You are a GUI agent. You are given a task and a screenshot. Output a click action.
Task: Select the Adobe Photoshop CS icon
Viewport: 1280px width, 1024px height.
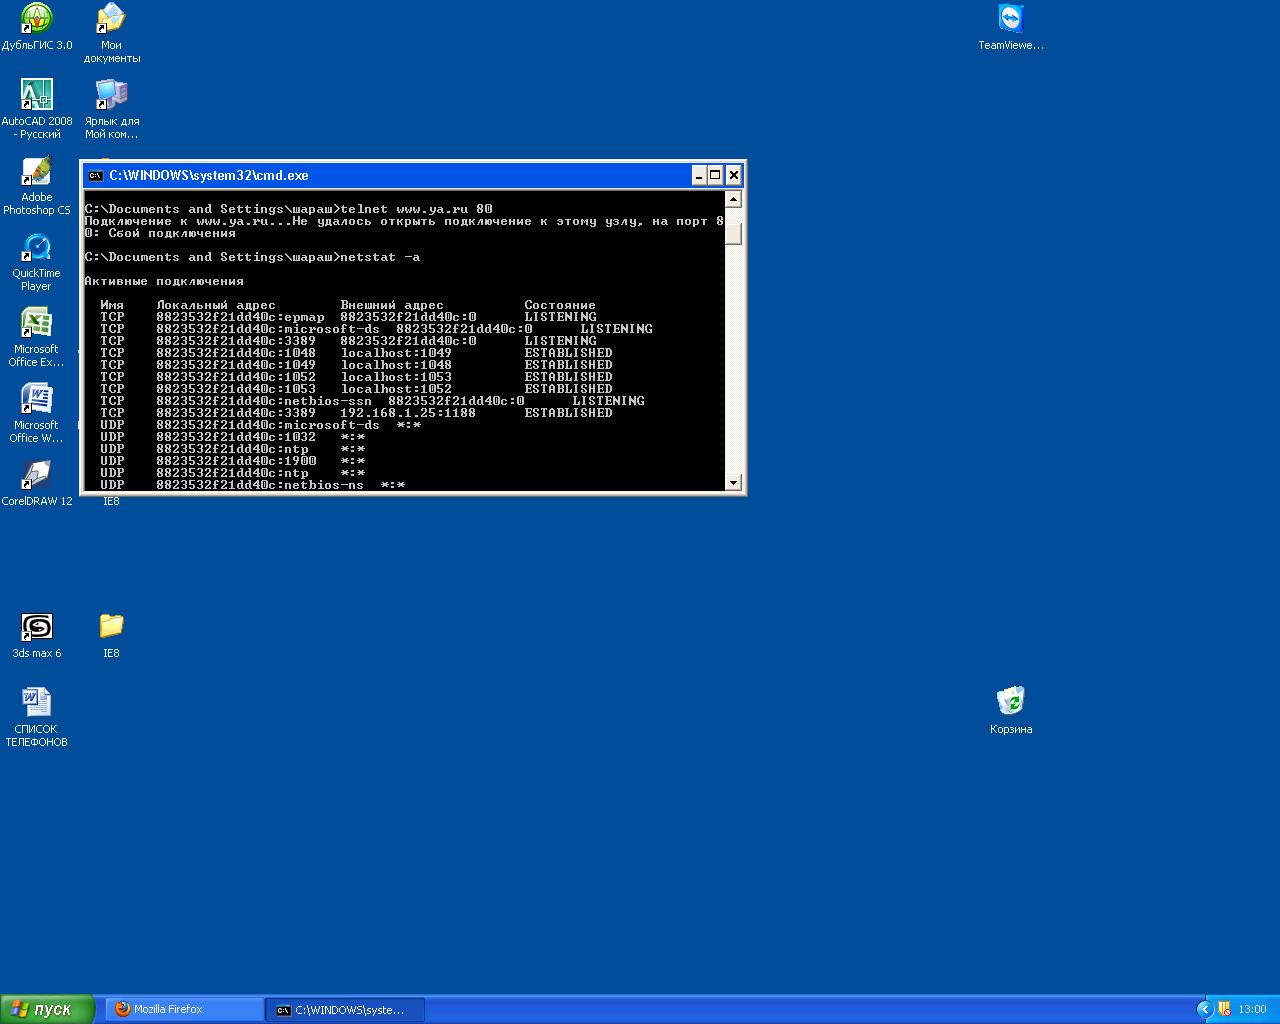coord(37,171)
